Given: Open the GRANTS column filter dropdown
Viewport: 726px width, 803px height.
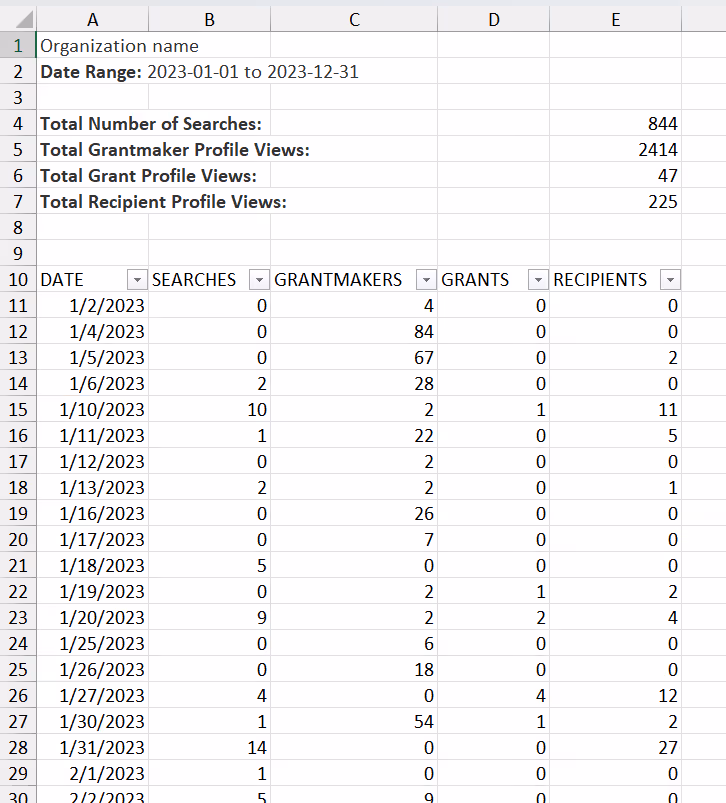Looking at the screenshot, I should pos(538,280).
